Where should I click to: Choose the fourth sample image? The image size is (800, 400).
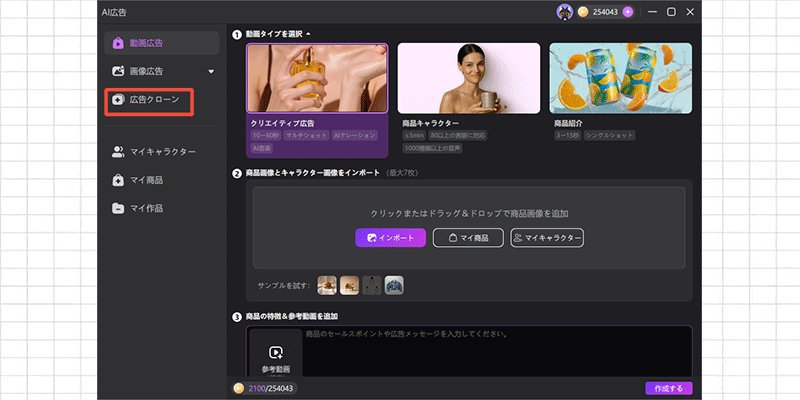click(x=394, y=285)
